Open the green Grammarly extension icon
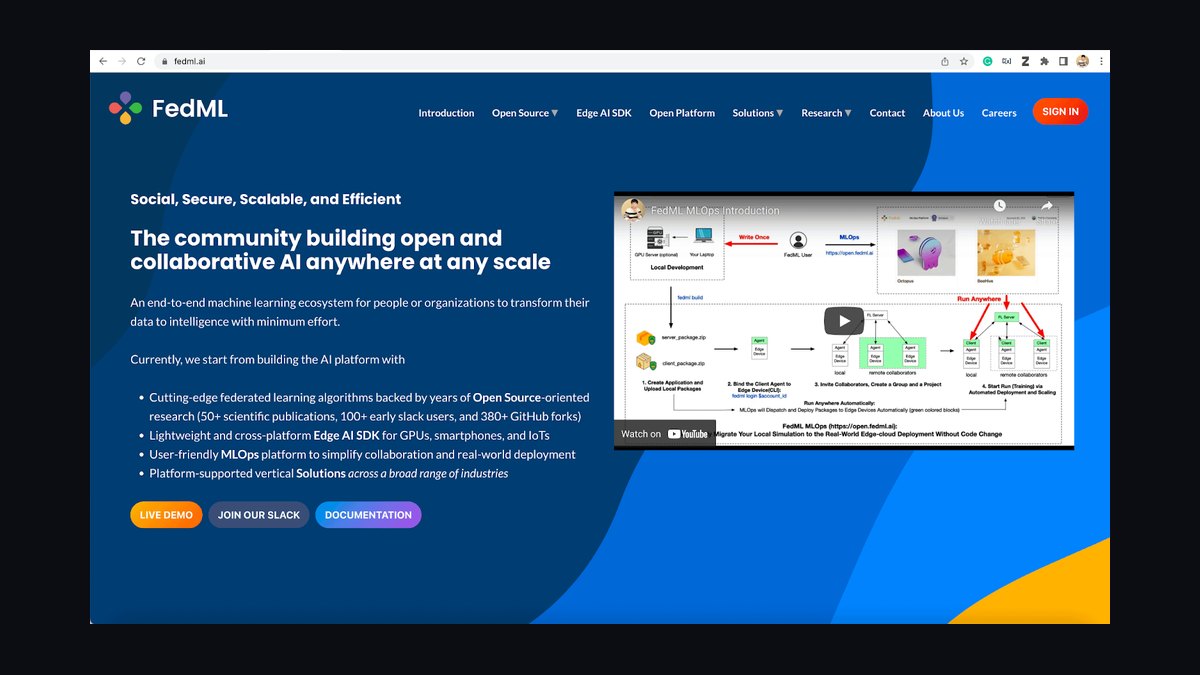 (x=987, y=61)
